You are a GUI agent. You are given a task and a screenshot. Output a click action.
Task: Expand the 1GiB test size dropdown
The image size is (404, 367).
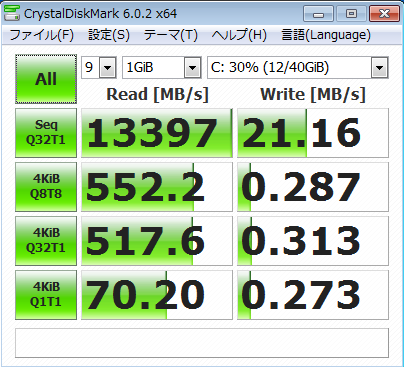point(192,68)
